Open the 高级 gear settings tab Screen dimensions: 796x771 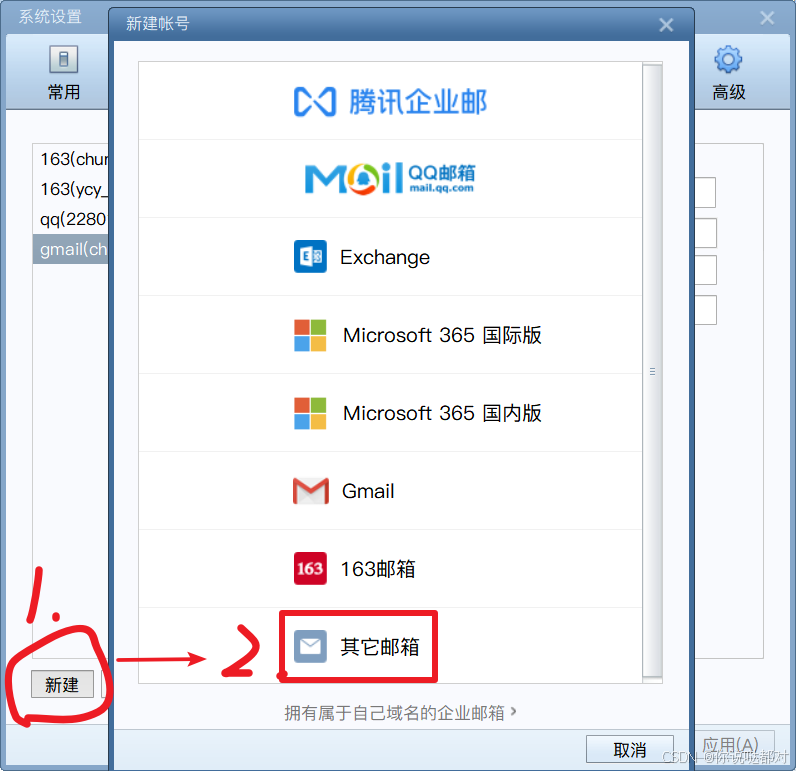[x=728, y=73]
